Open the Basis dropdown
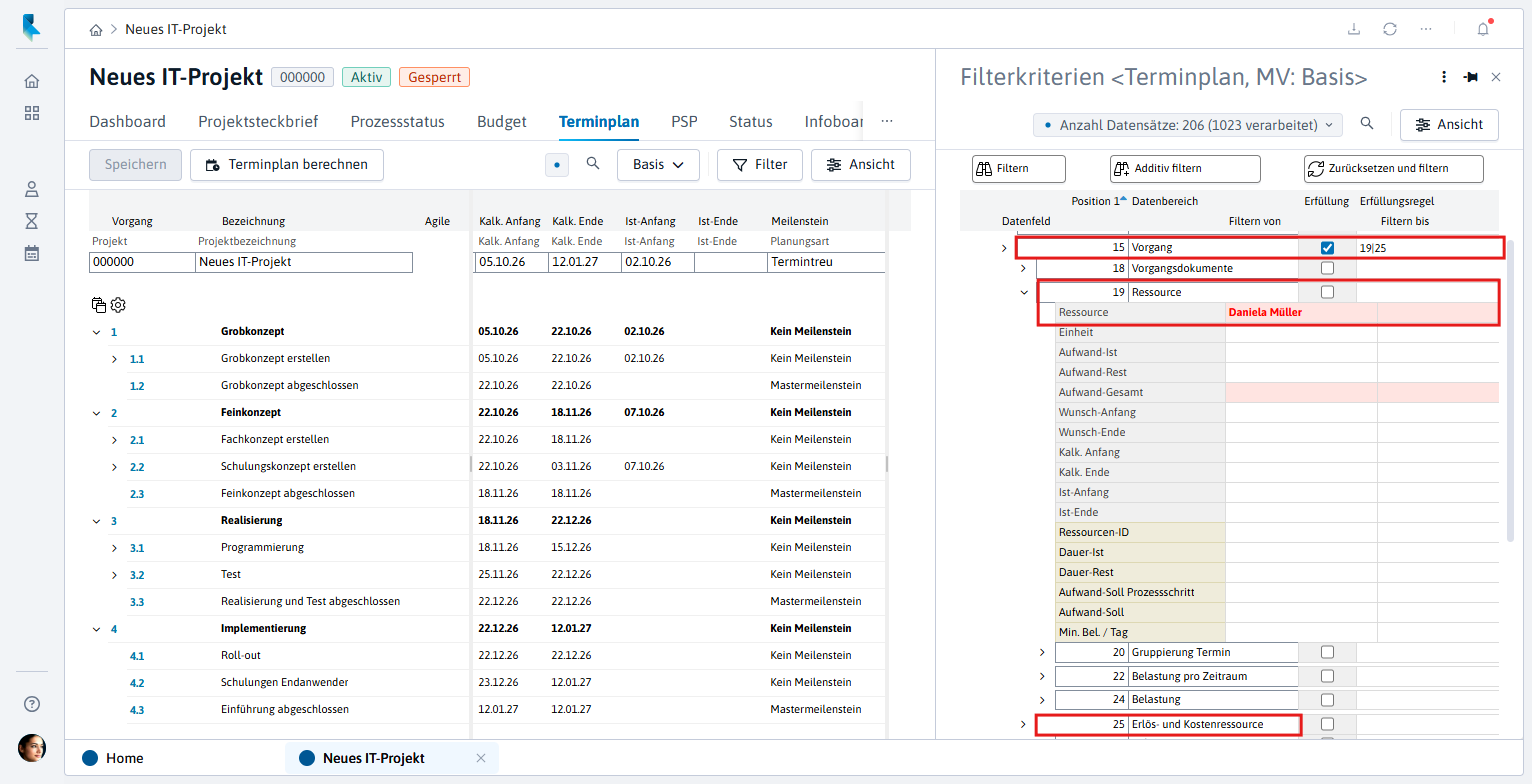Screen dimensions: 1532x784 pyautogui.click(x=658, y=164)
